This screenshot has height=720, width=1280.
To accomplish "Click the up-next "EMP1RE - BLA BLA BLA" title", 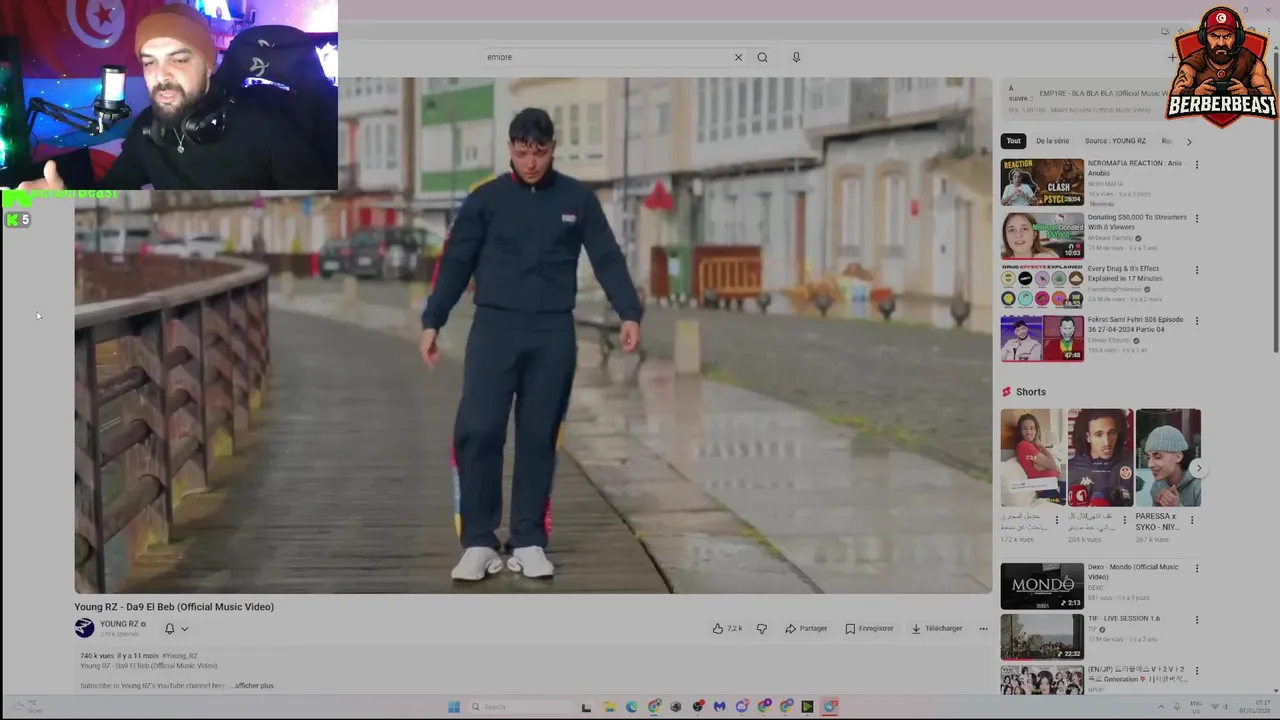I will [x=1102, y=93].
